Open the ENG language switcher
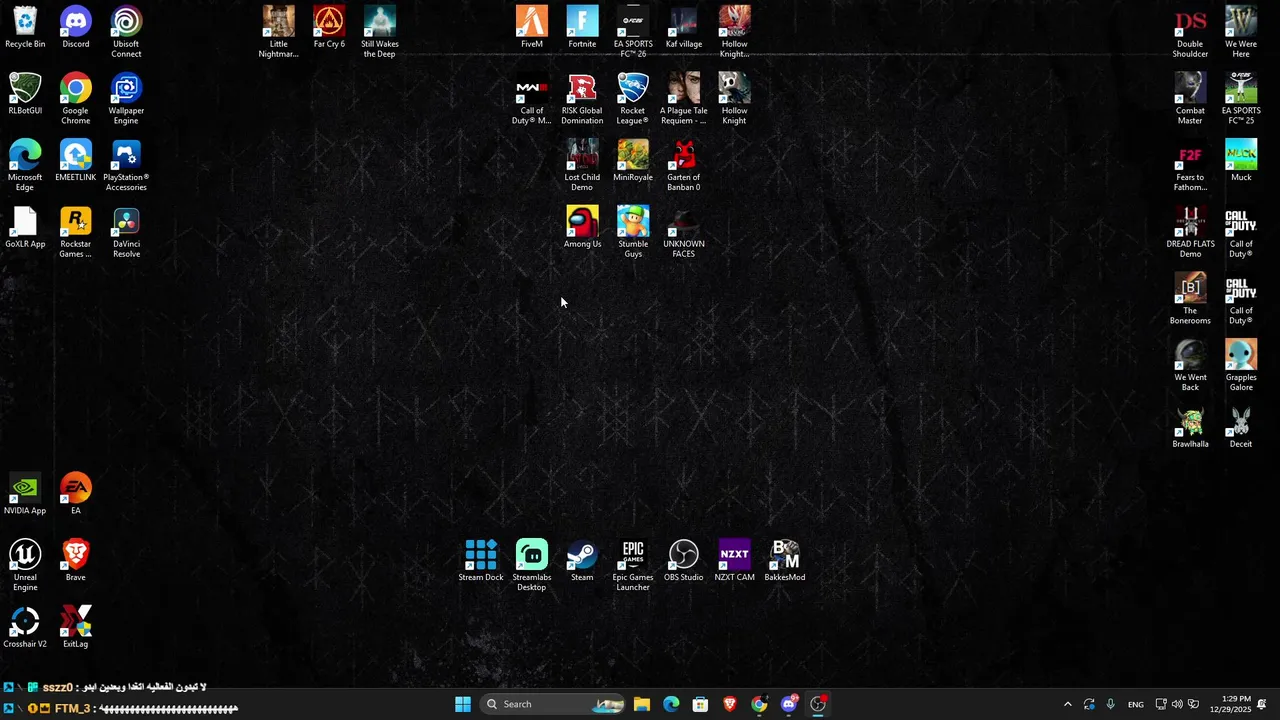Image resolution: width=1280 pixels, height=720 pixels. [1136, 704]
